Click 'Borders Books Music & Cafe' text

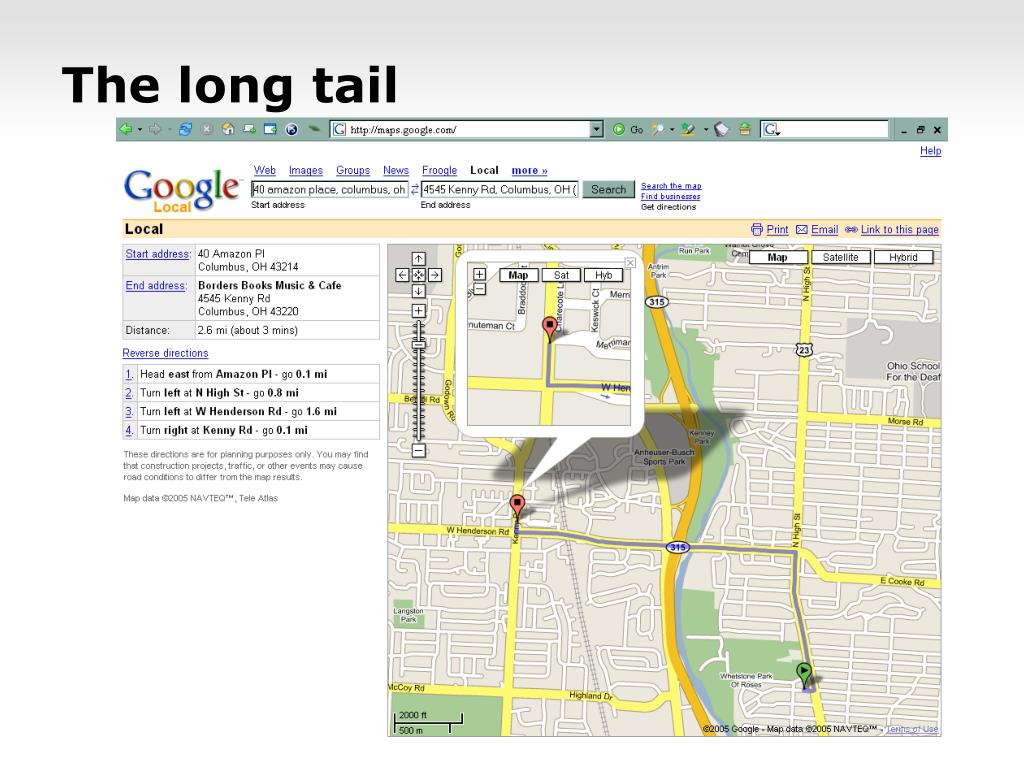click(270, 285)
